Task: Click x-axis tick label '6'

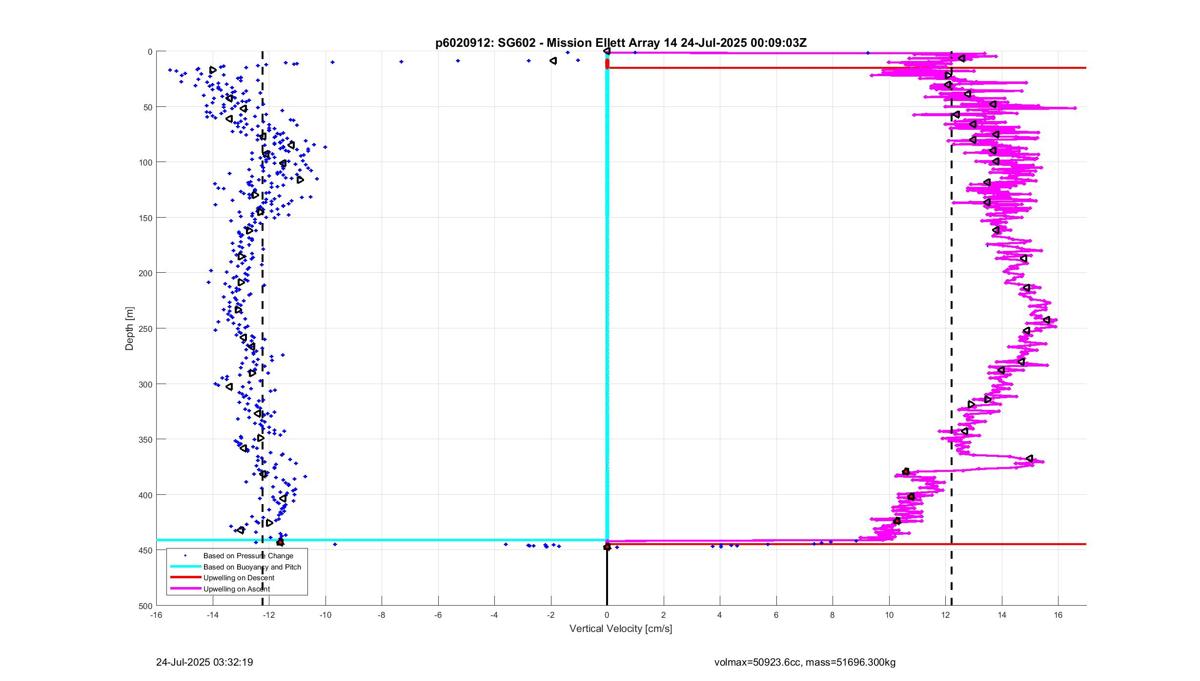Action: click(x=777, y=615)
